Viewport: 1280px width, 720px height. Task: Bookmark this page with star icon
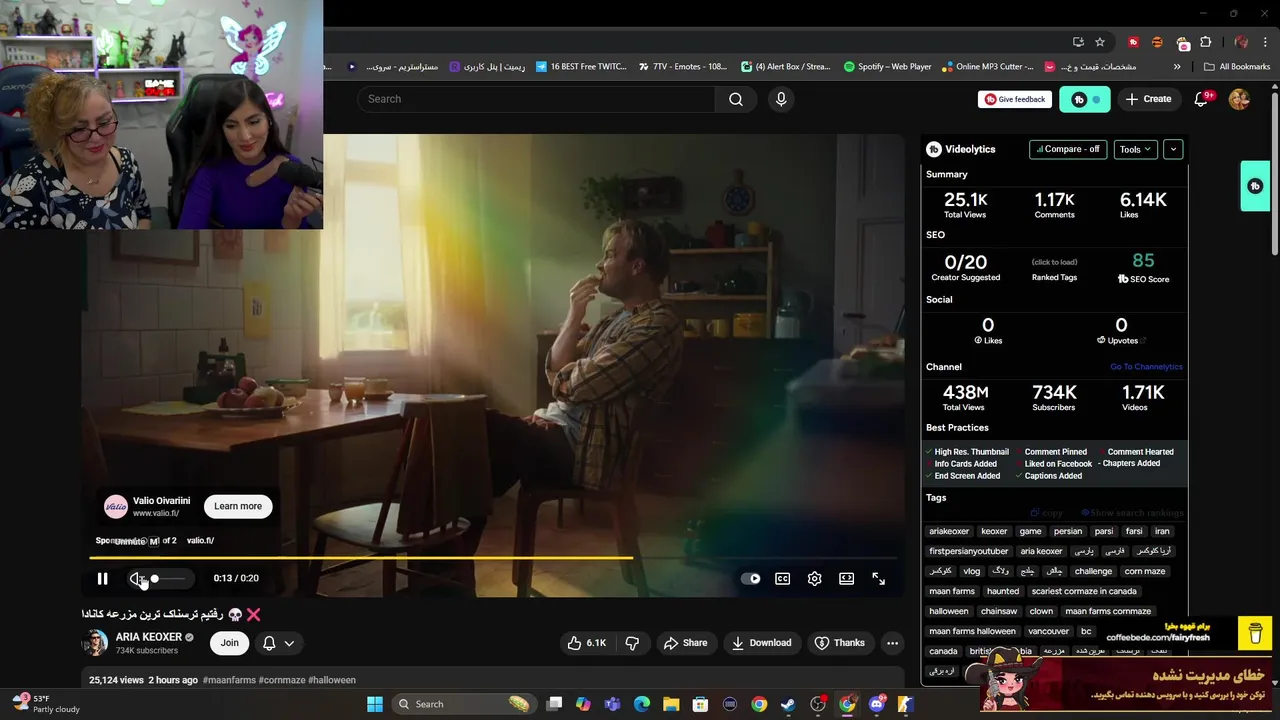coord(1100,42)
